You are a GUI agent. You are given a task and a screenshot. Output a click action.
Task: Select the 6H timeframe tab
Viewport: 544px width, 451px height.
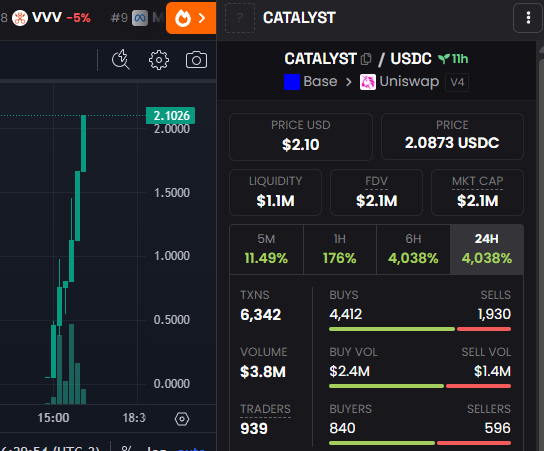click(413, 249)
